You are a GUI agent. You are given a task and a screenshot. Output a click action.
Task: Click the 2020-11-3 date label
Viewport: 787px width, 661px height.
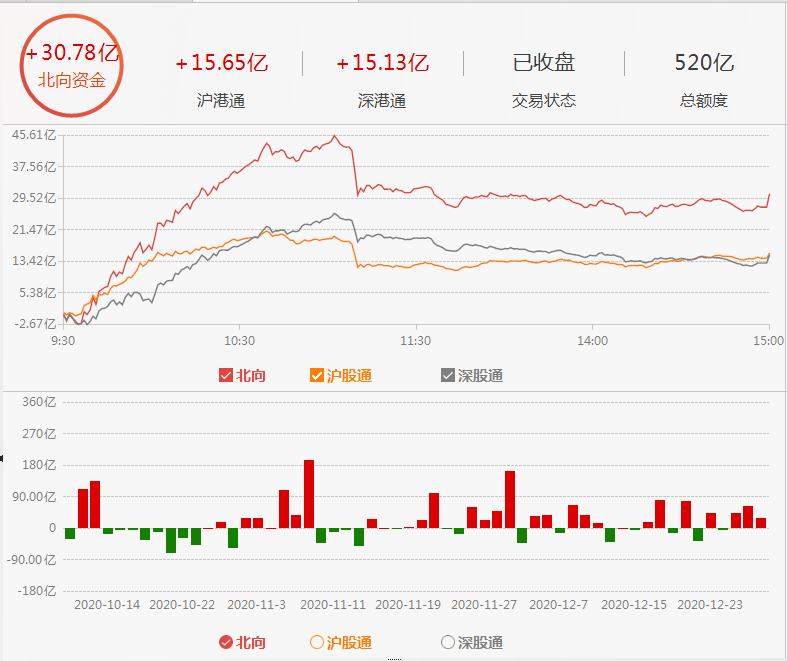(x=256, y=605)
